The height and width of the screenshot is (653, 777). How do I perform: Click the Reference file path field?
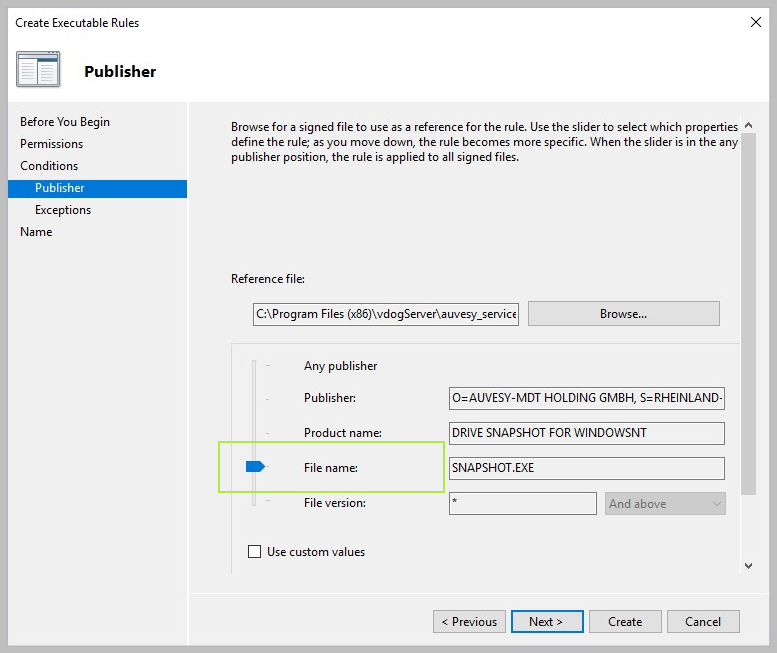click(386, 314)
